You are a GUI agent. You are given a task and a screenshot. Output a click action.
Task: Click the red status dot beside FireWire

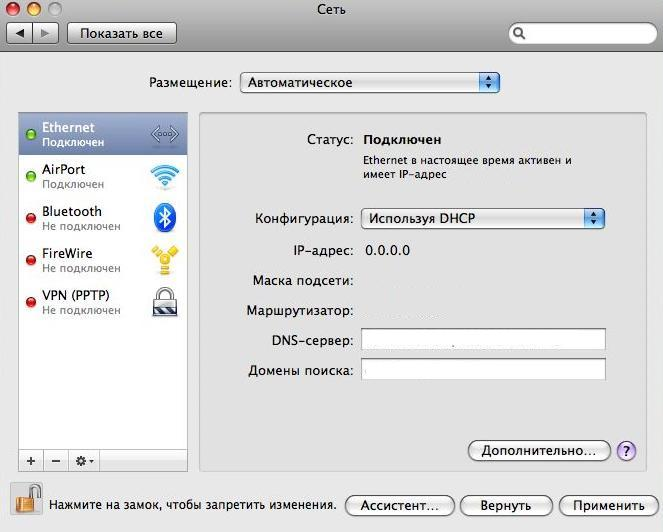tap(31, 260)
